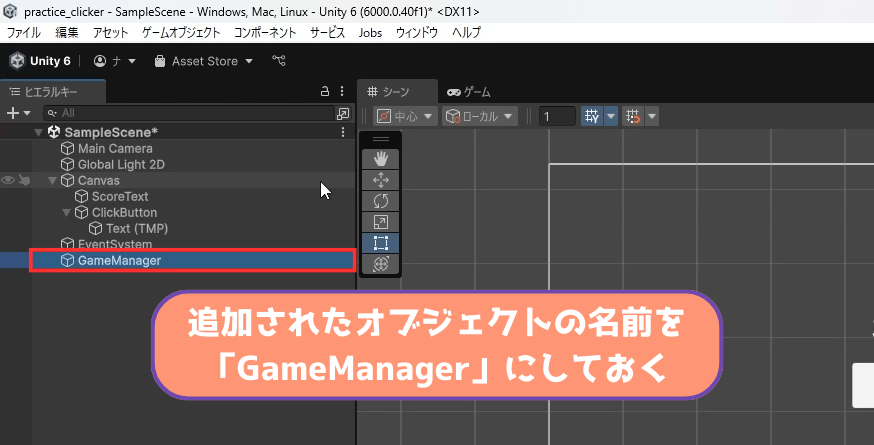The width and height of the screenshot is (874, 445).
Task: Click the Global Light 2D cube icon
Action: pyautogui.click(x=67, y=165)
